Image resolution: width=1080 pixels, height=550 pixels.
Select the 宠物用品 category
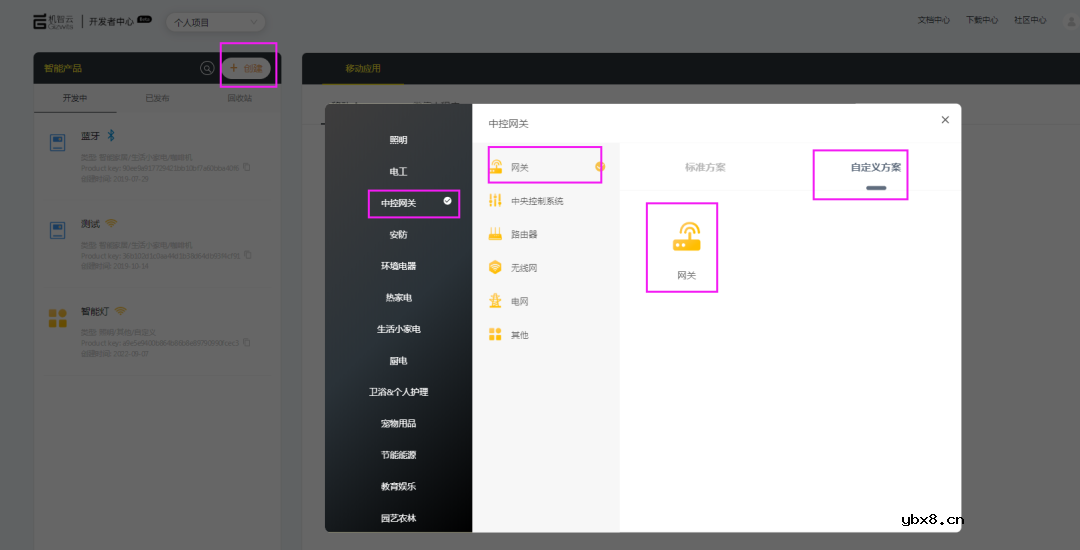(x=398, y=423)
